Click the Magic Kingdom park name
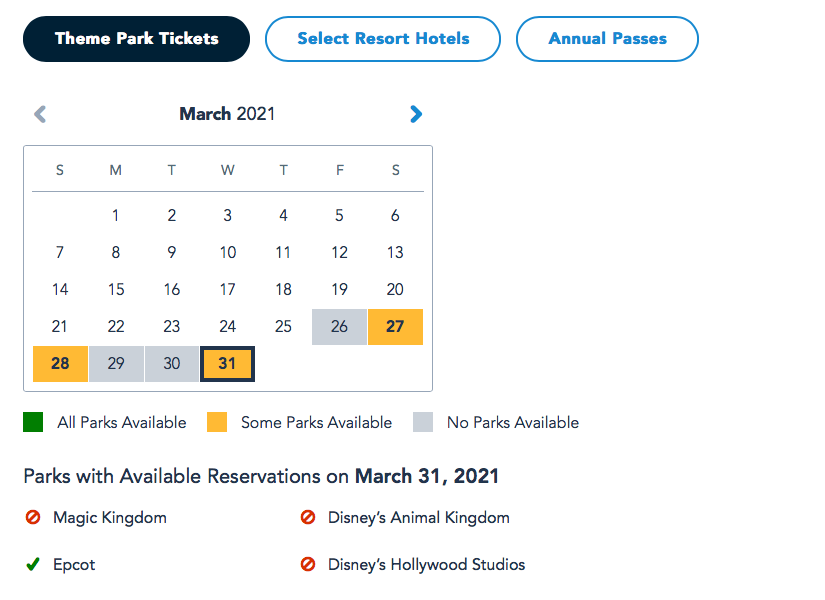The width and height of the screenshot is (825, 600). click(x=110, y=518)
